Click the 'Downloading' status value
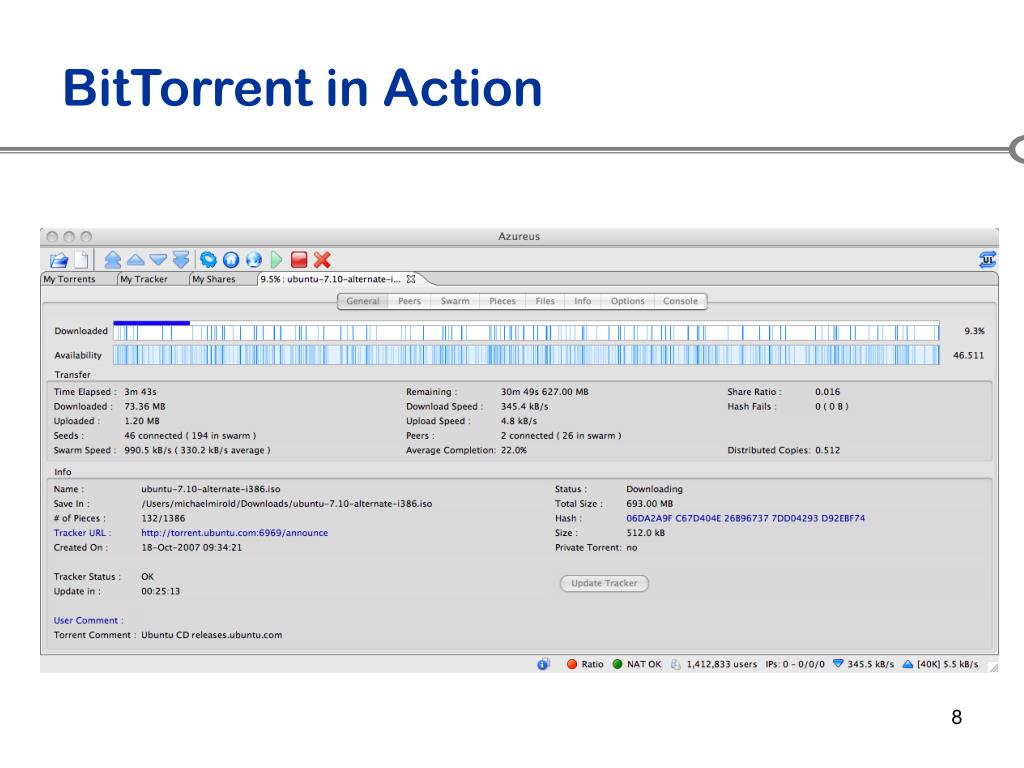Viewport: 1024px width, 768px height. pos(654,489)
